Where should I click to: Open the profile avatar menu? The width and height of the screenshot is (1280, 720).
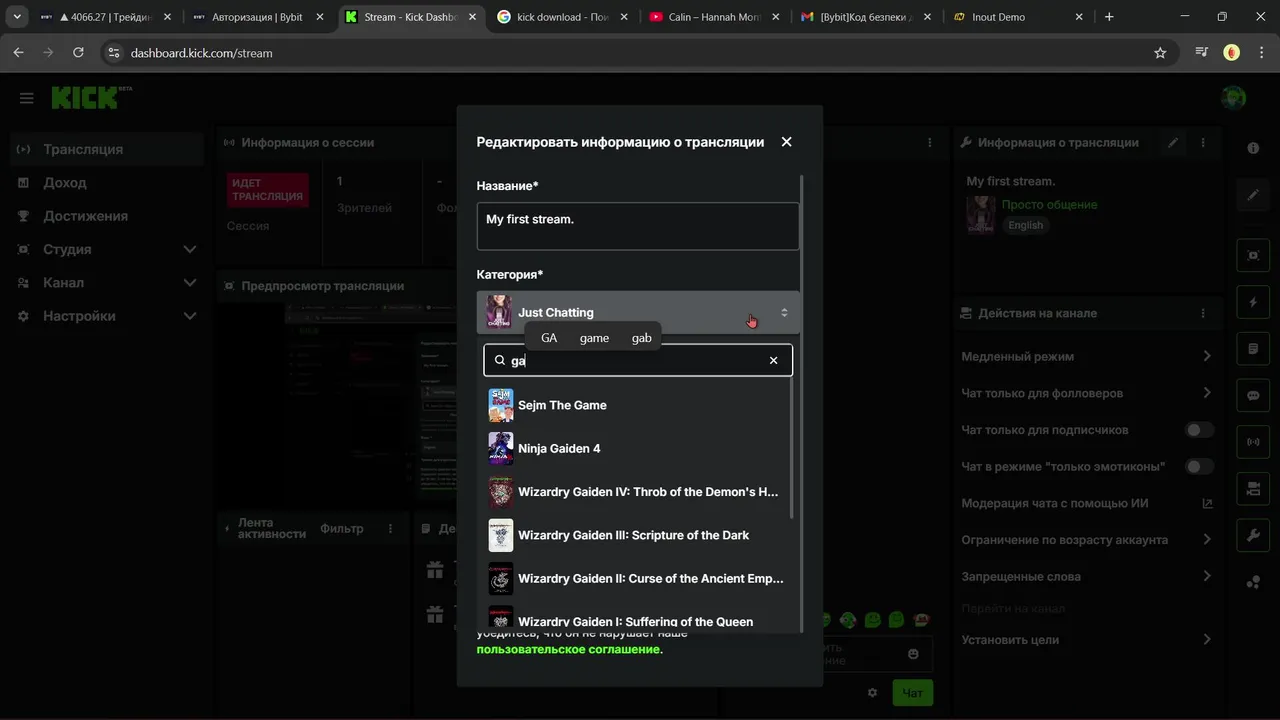[1234, 98]
